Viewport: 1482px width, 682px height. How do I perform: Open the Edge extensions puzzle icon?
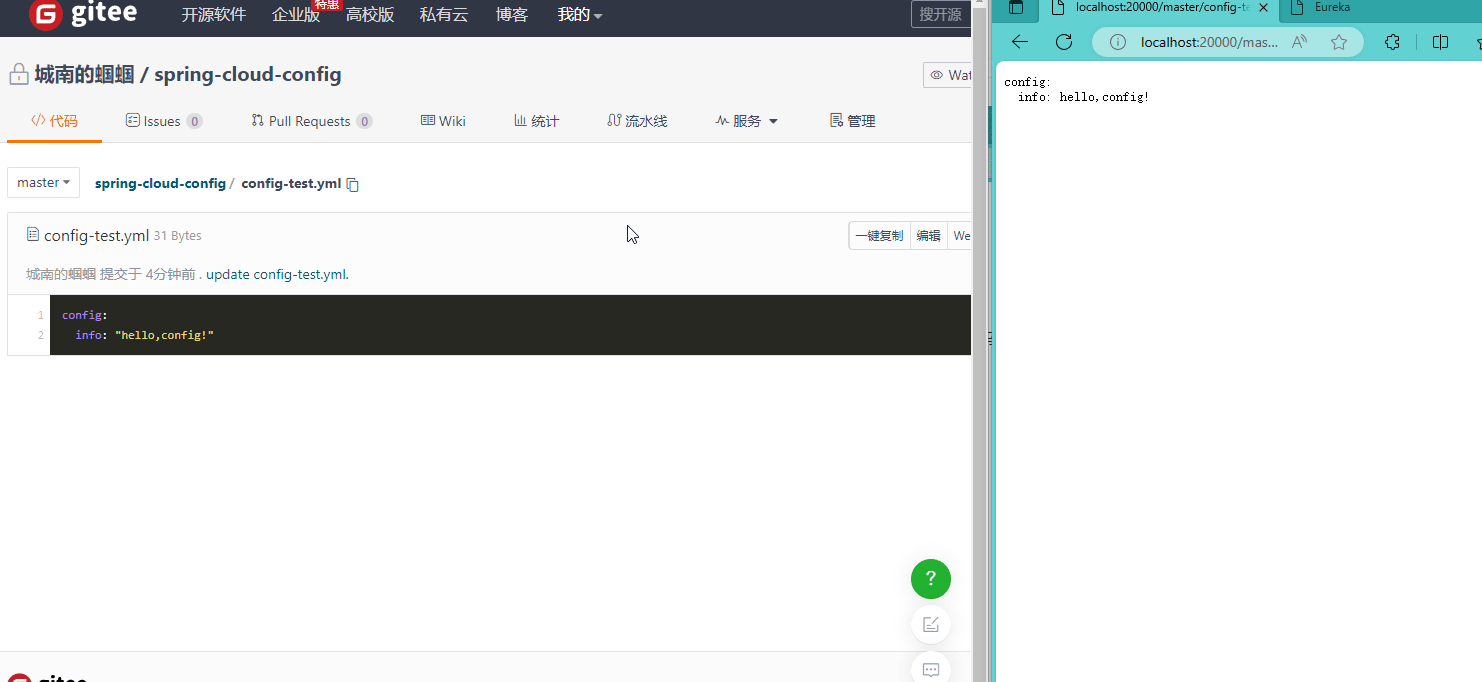tap(1392, 42)
